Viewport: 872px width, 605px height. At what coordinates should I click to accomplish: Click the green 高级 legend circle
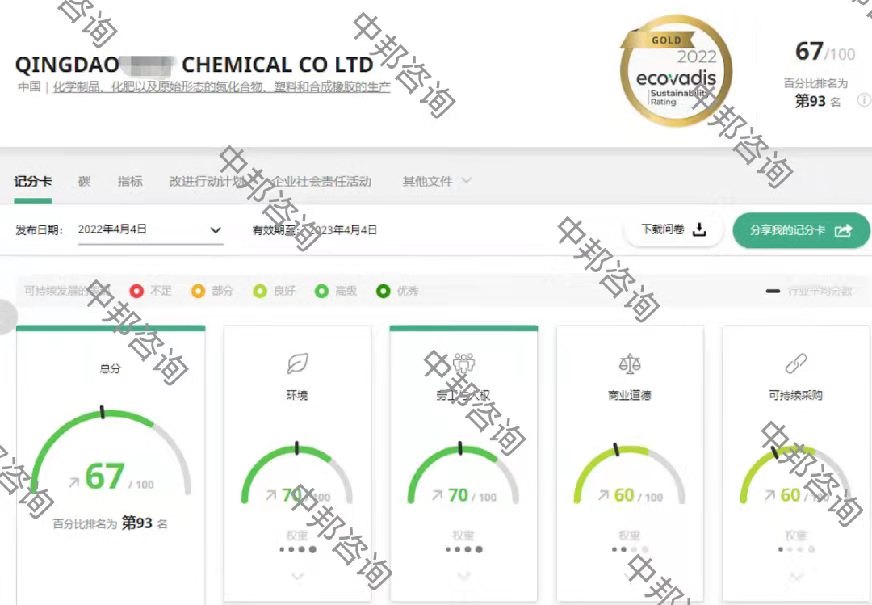(321, 291)
